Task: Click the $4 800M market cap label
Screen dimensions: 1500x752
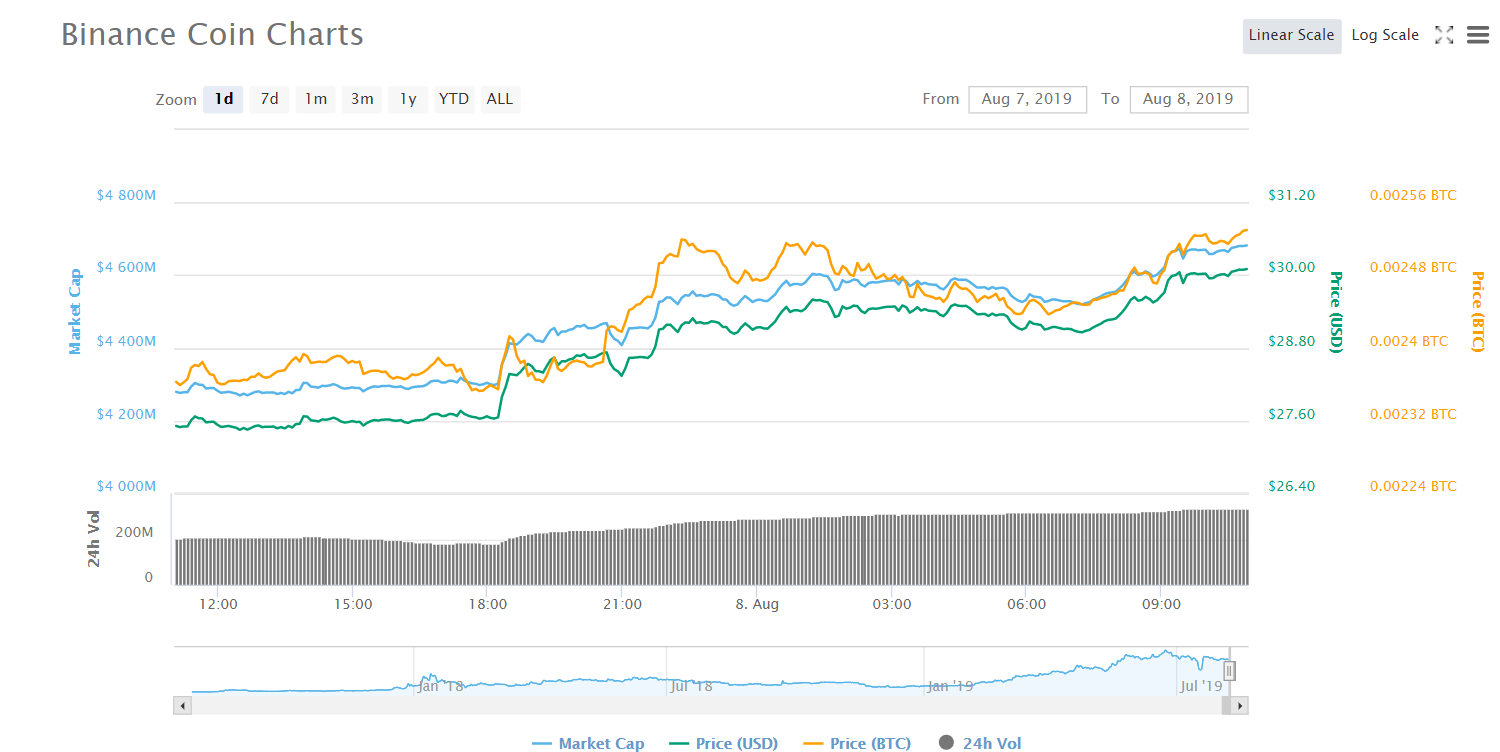Action: pyautogui.click(x=126, y=196)
